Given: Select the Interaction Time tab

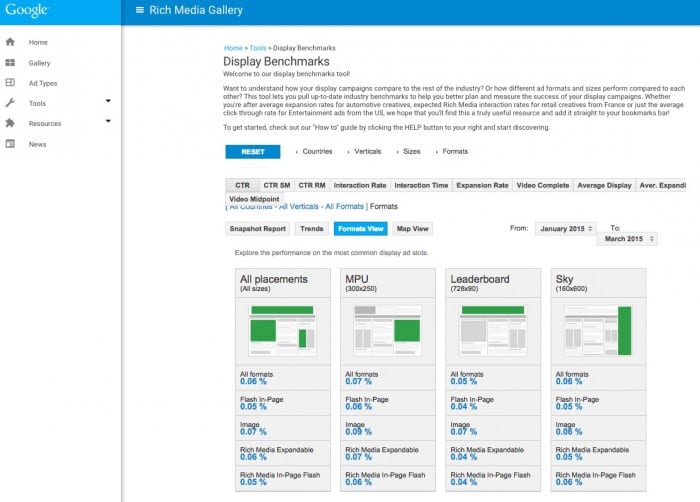Looking at the screenshot, I should point(421,185).
